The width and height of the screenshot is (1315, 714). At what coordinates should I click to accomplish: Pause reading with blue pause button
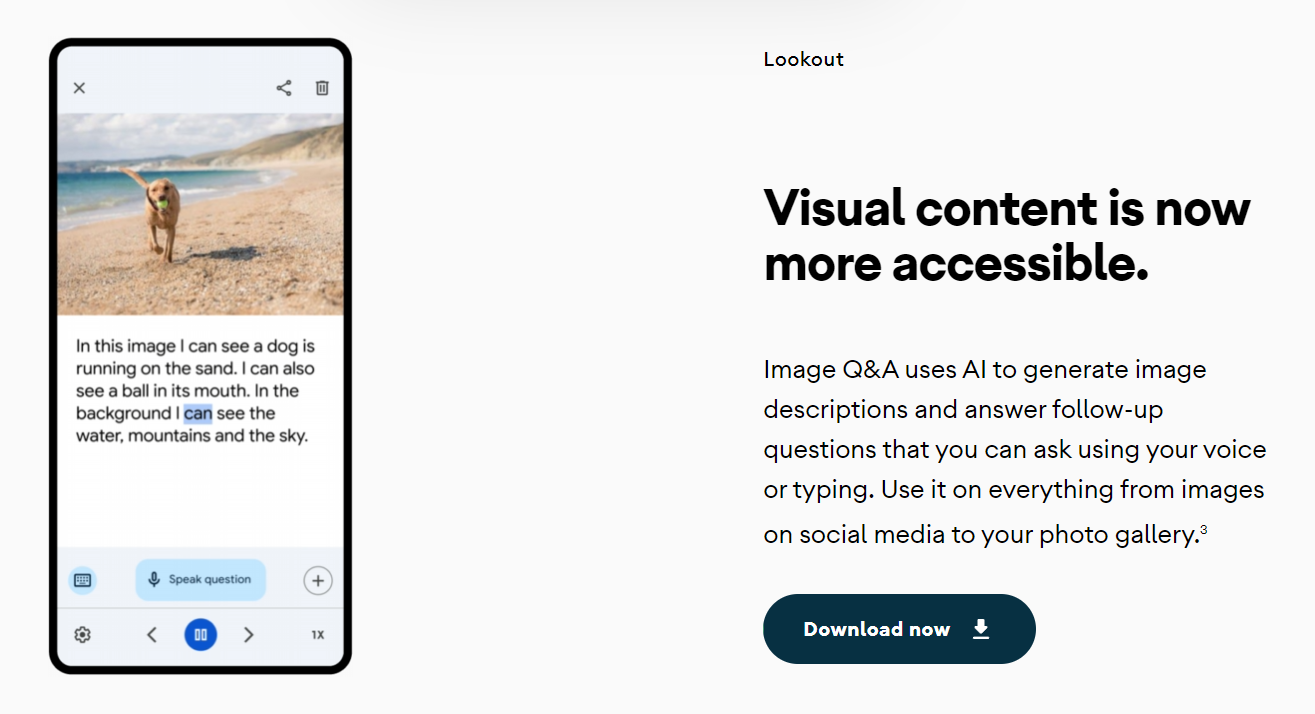pos(201,635)
